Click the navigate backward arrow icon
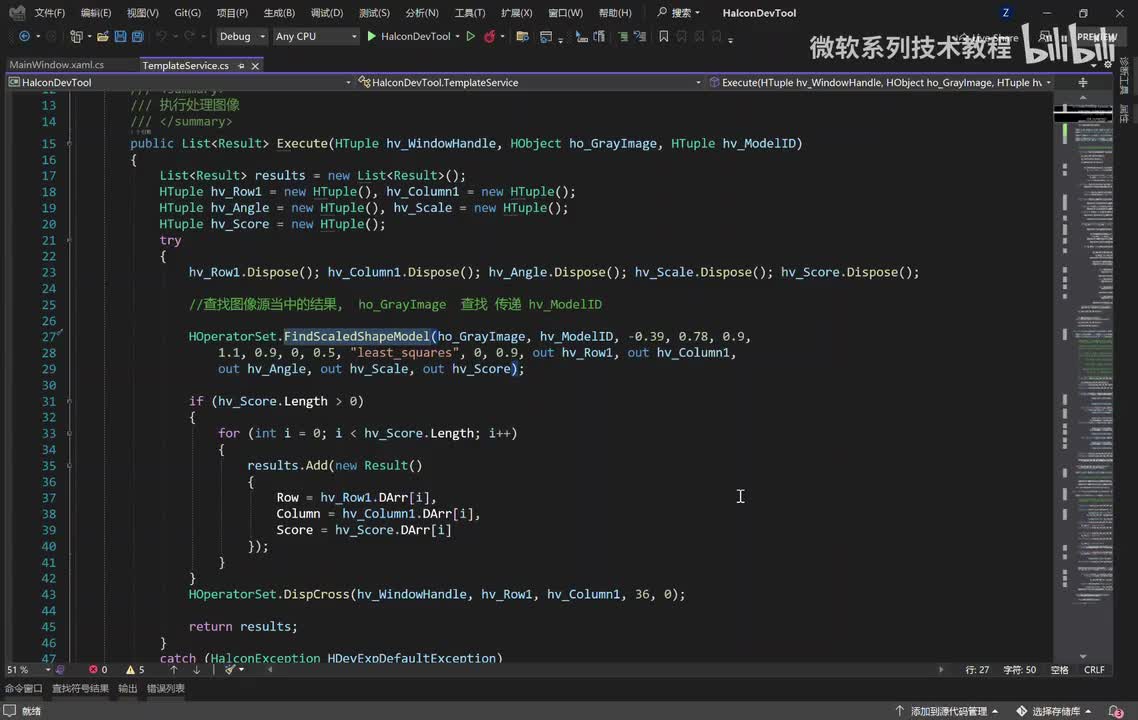 (24, 36)
